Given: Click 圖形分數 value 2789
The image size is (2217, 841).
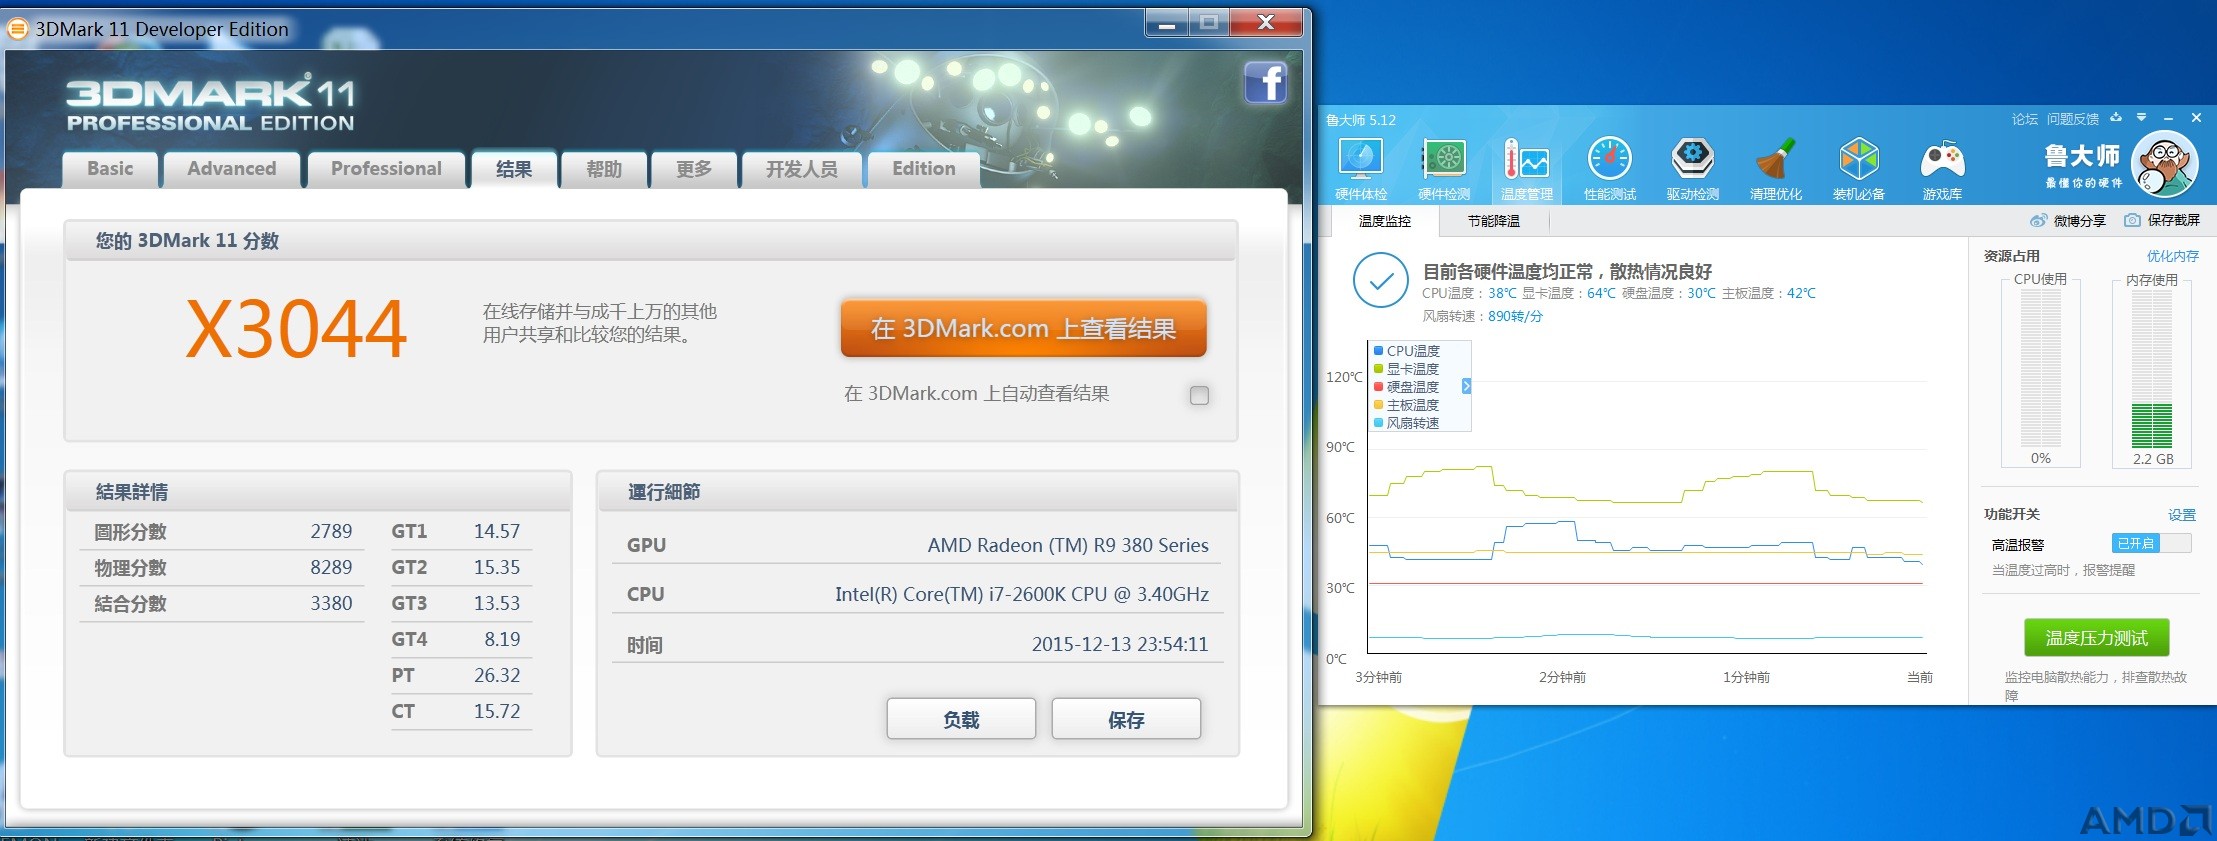Looking at the screenshot, I should pyautogui.click(x=331, y=531).
